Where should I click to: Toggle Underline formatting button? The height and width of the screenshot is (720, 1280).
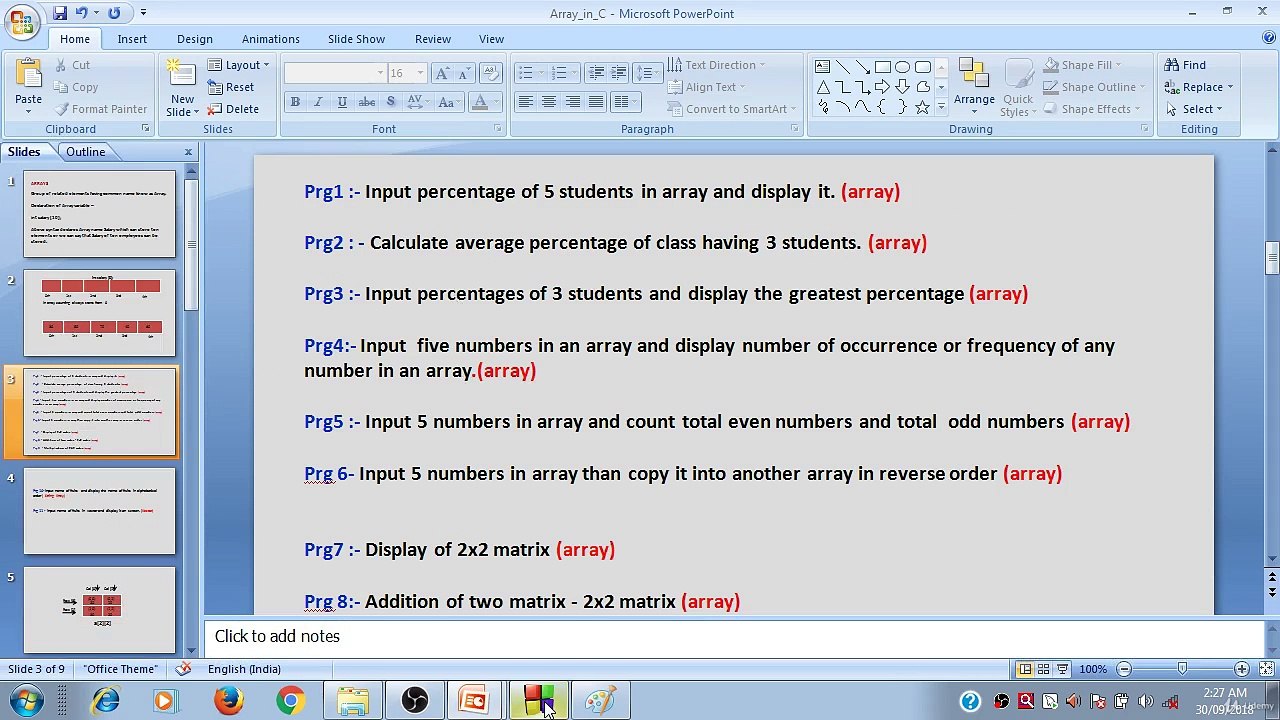[342, 102]
